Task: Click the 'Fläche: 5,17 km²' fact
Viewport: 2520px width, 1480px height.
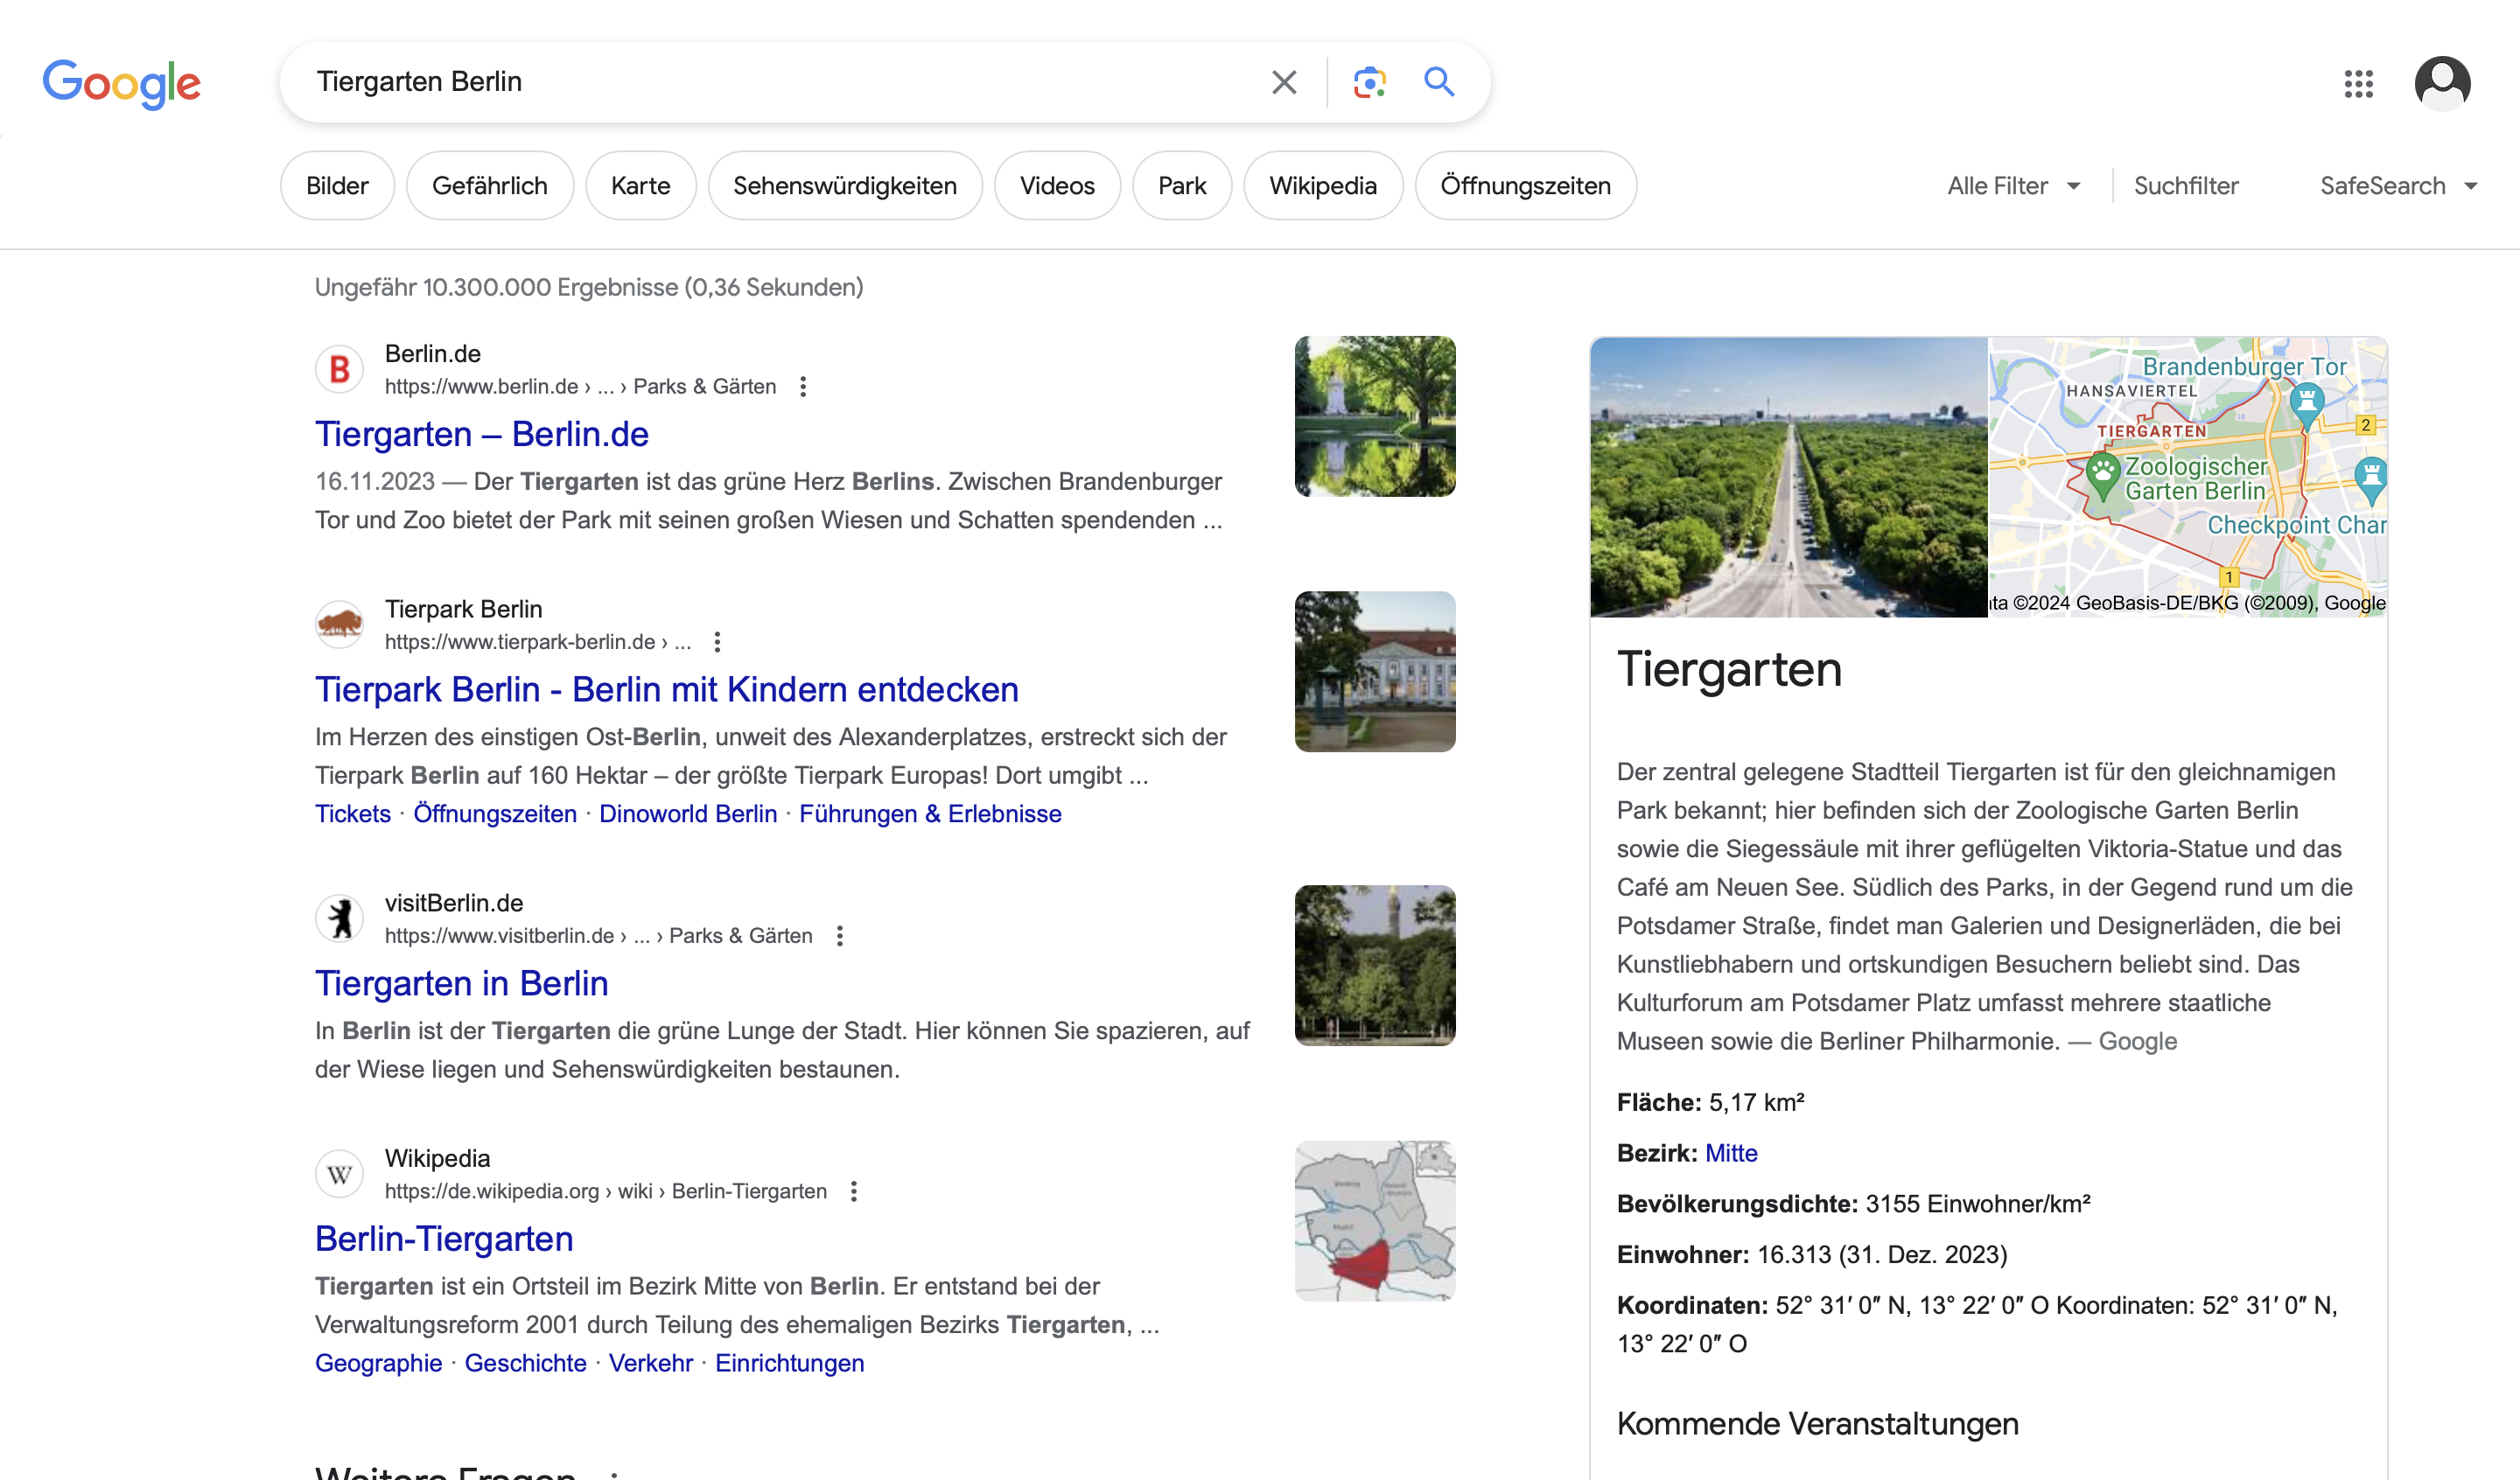Action: pyautogui.click(x=1711, y=1103)
